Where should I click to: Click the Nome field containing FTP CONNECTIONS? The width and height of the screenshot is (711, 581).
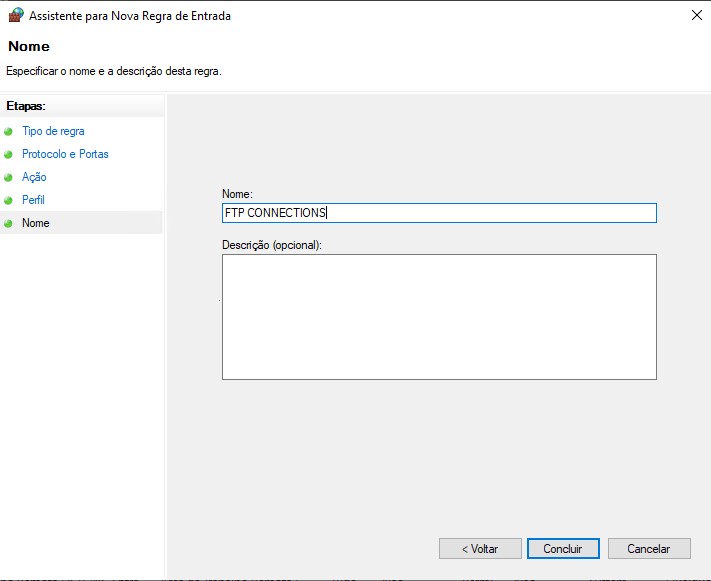pyautogui.click(x=438, y=213)
